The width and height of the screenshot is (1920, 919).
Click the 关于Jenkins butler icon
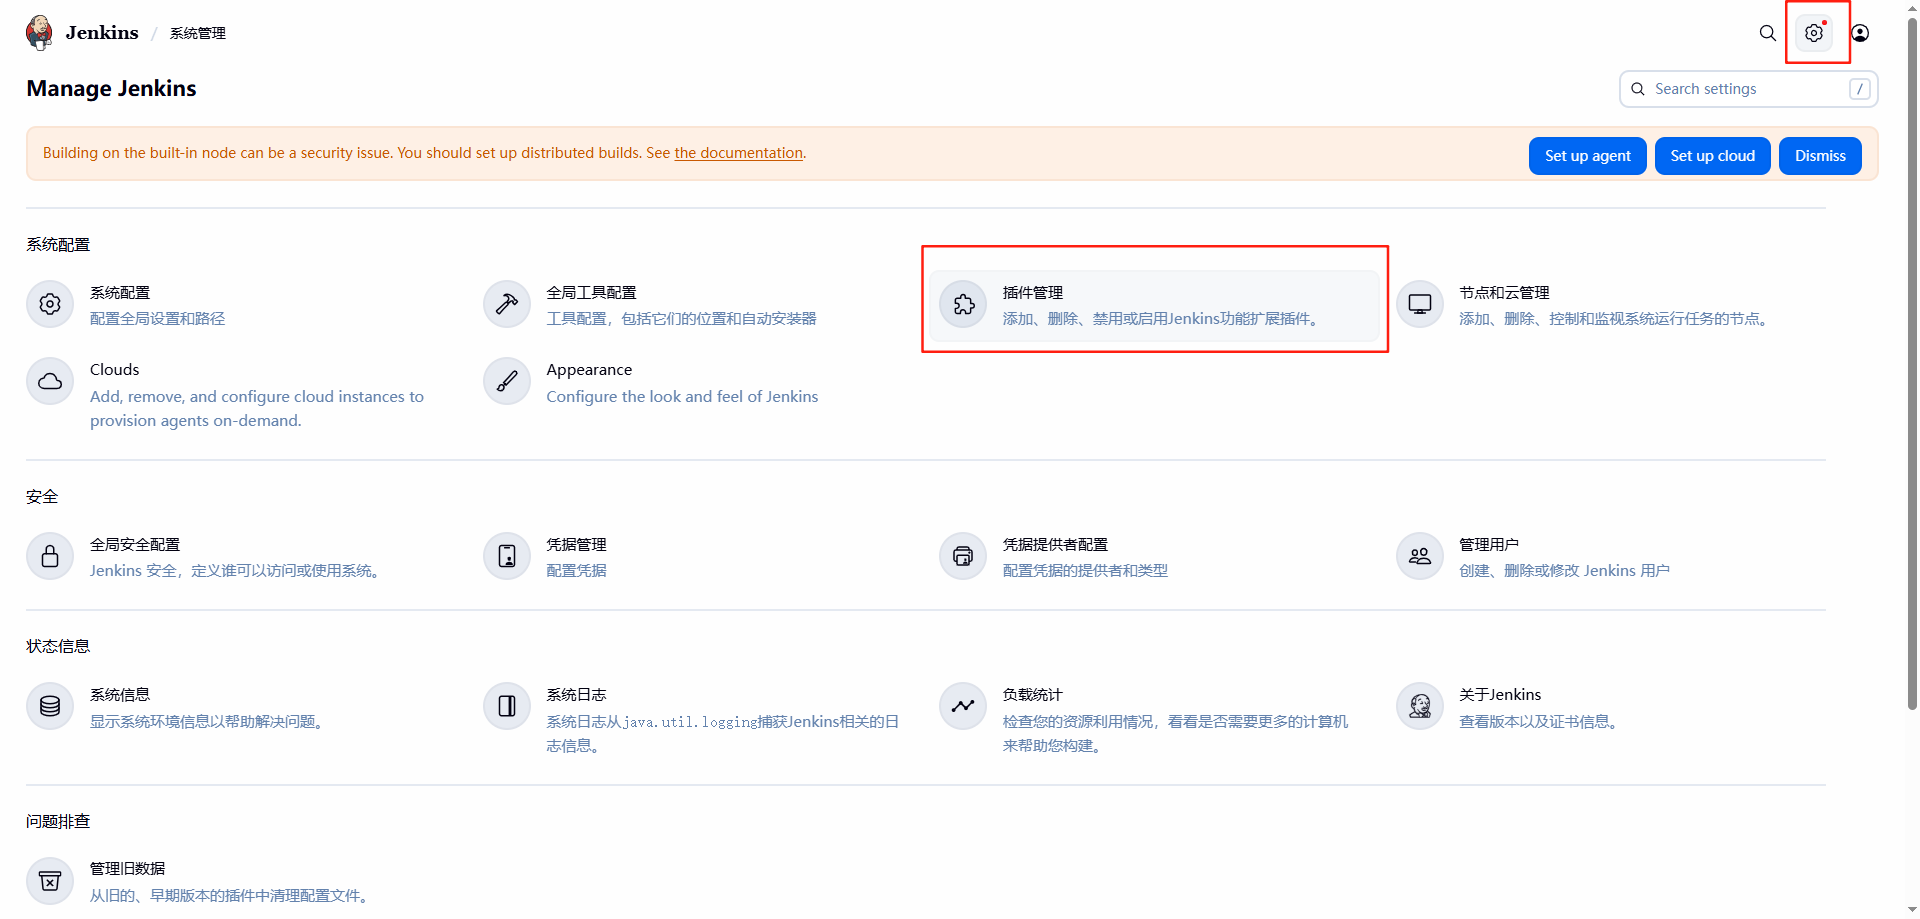coord(1420,706)
